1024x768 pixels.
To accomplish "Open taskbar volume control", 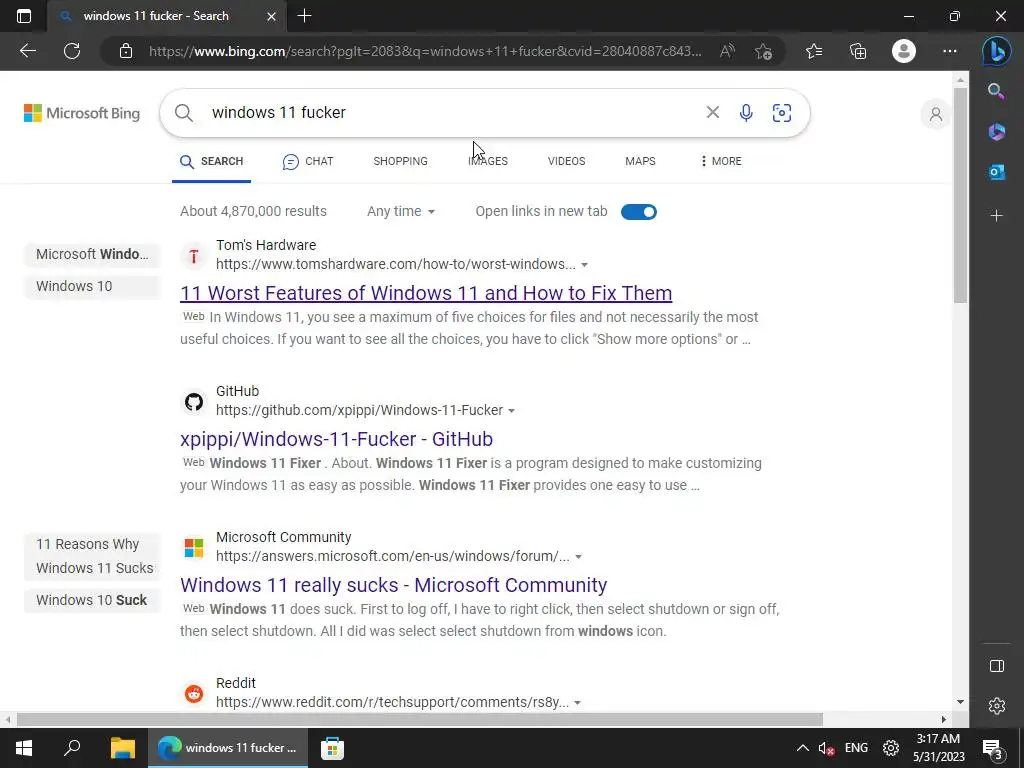I will click(826, 748).
